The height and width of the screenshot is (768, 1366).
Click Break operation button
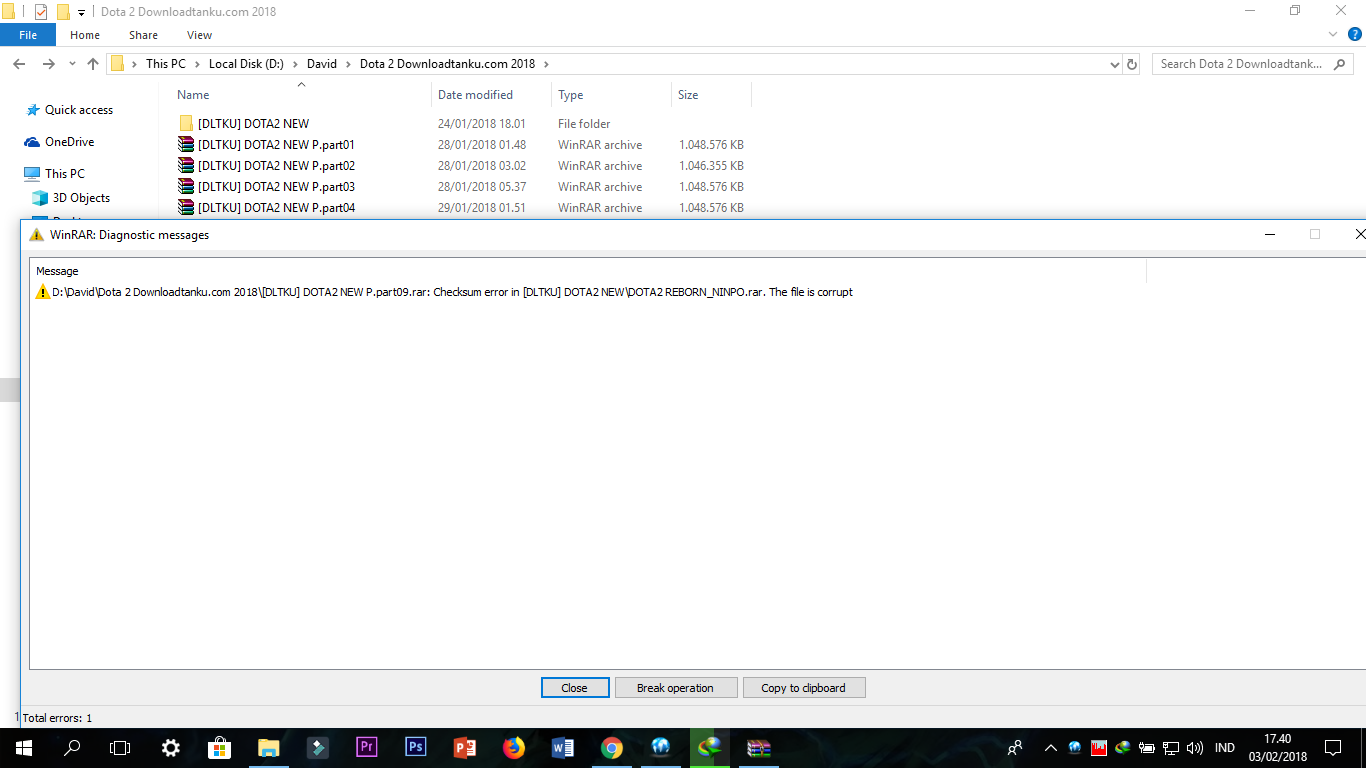coord(675,688)
